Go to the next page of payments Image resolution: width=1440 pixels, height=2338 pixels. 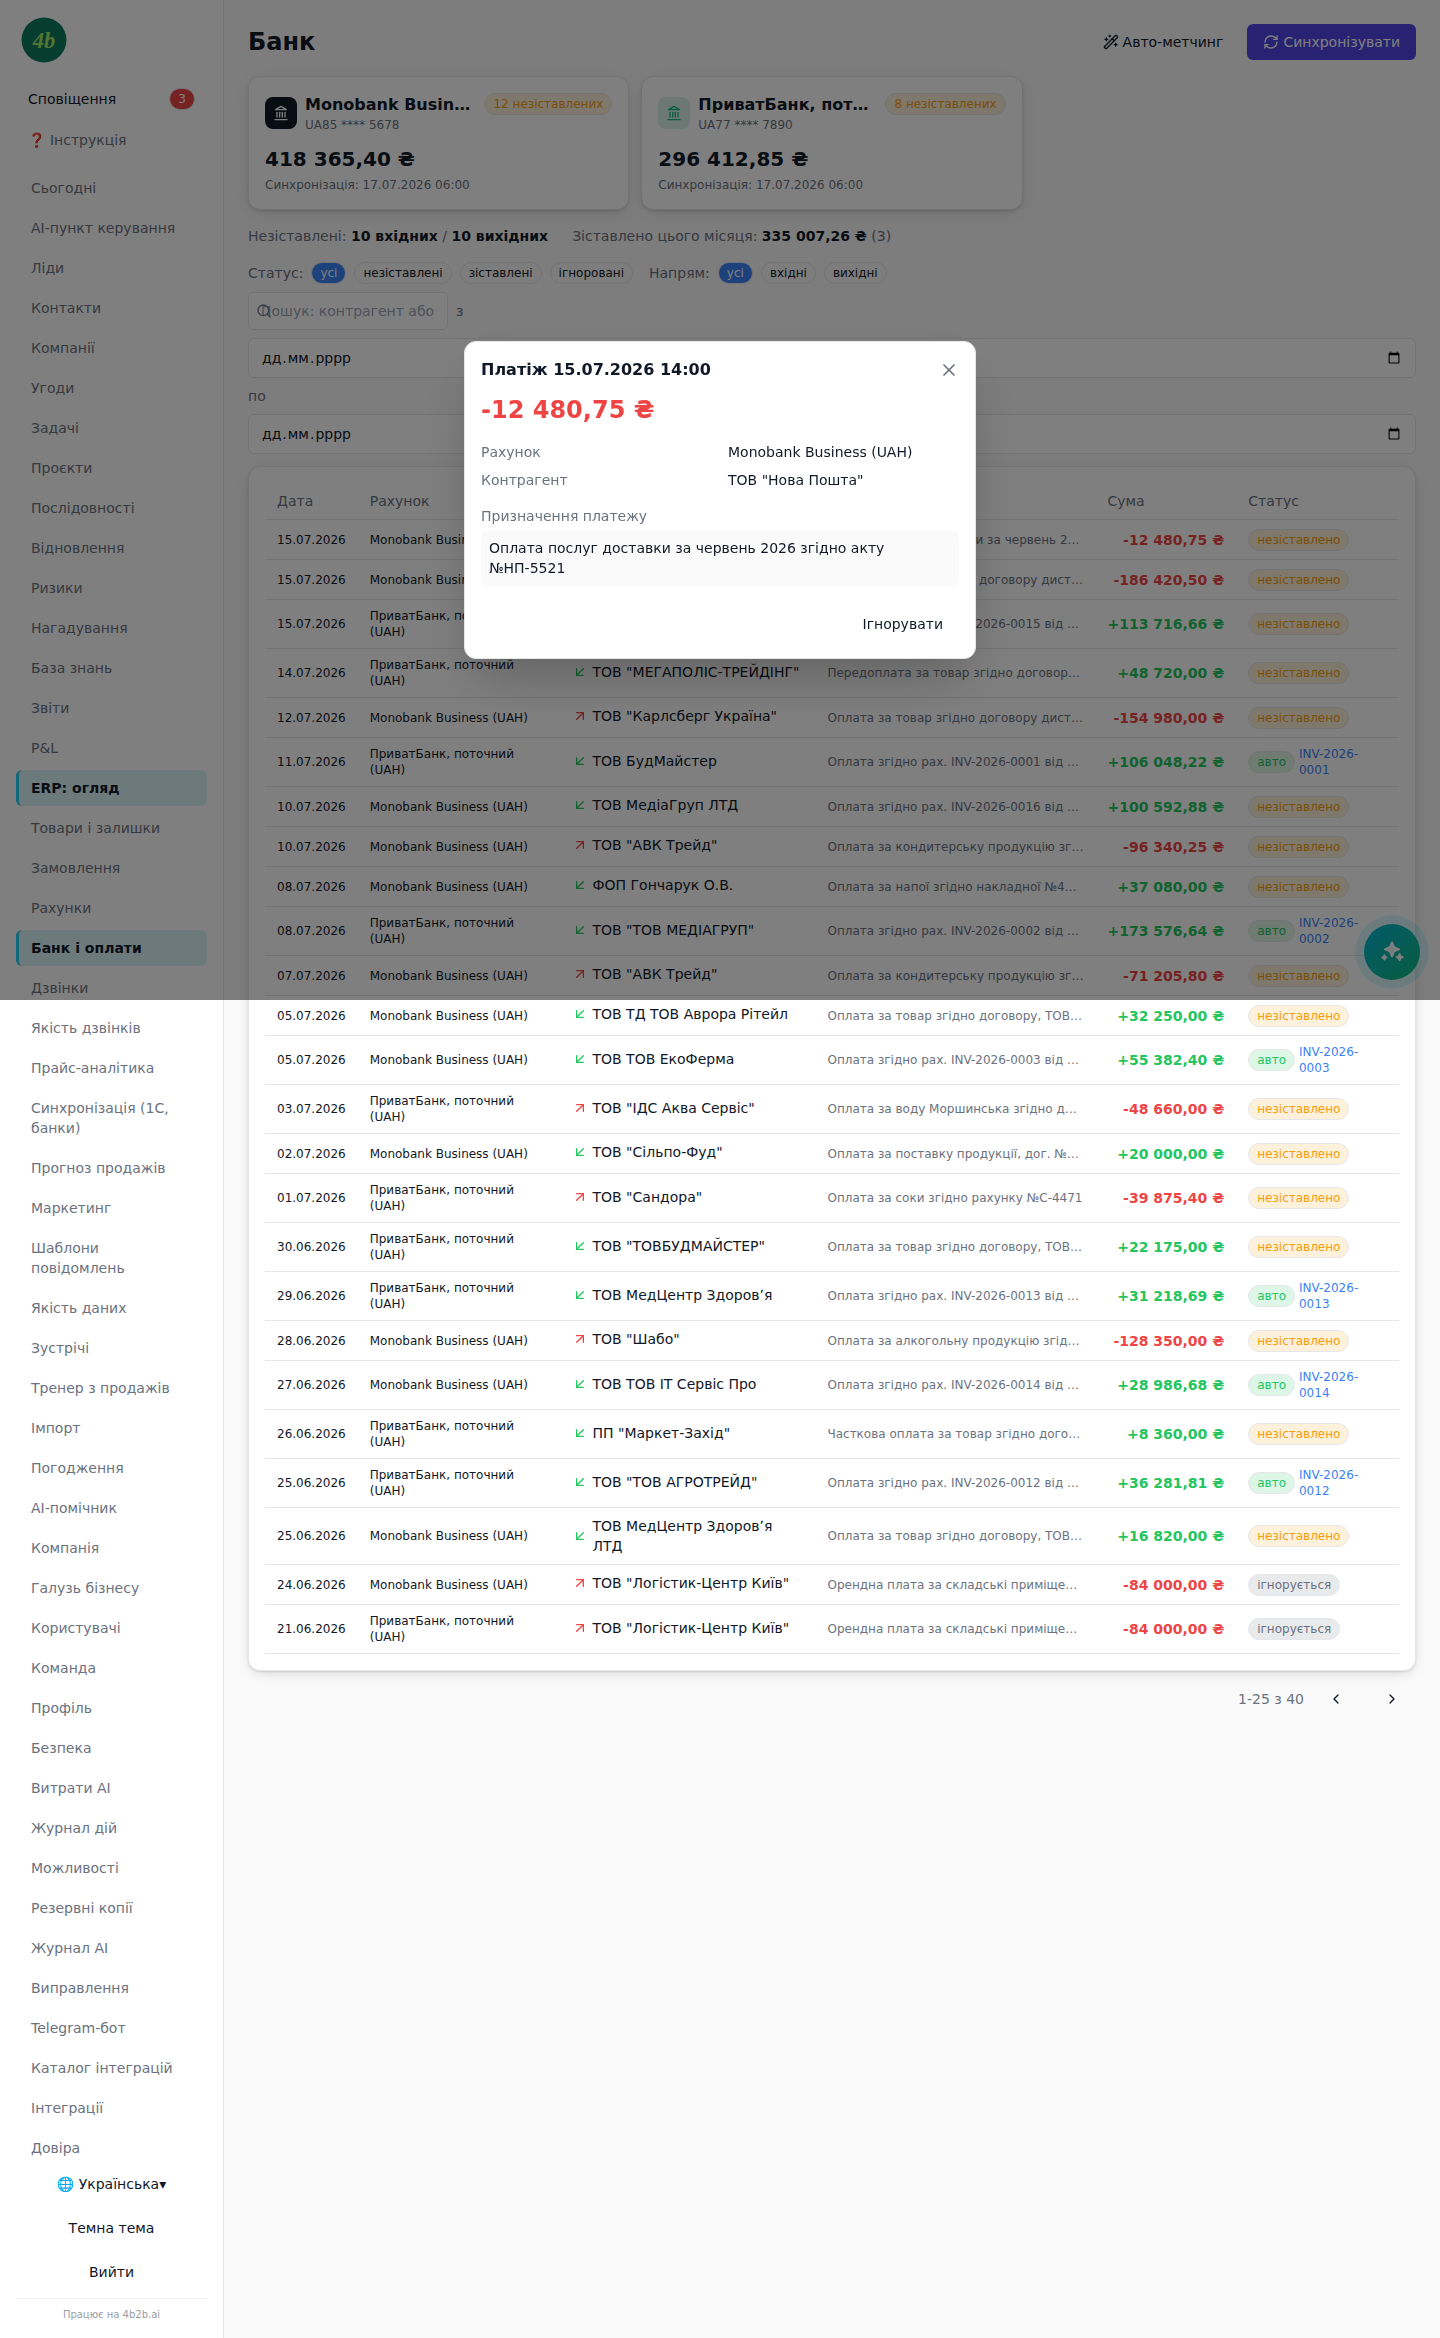pyautogui.click(x=1391, y=1699)
